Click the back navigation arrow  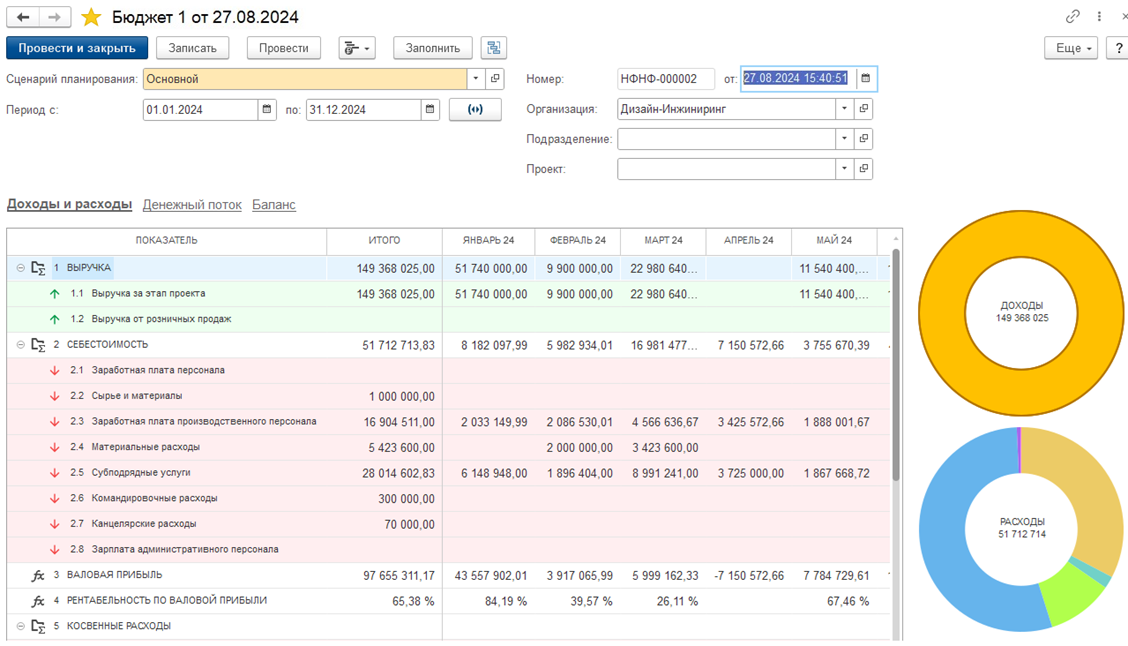[x=22, y=17]
